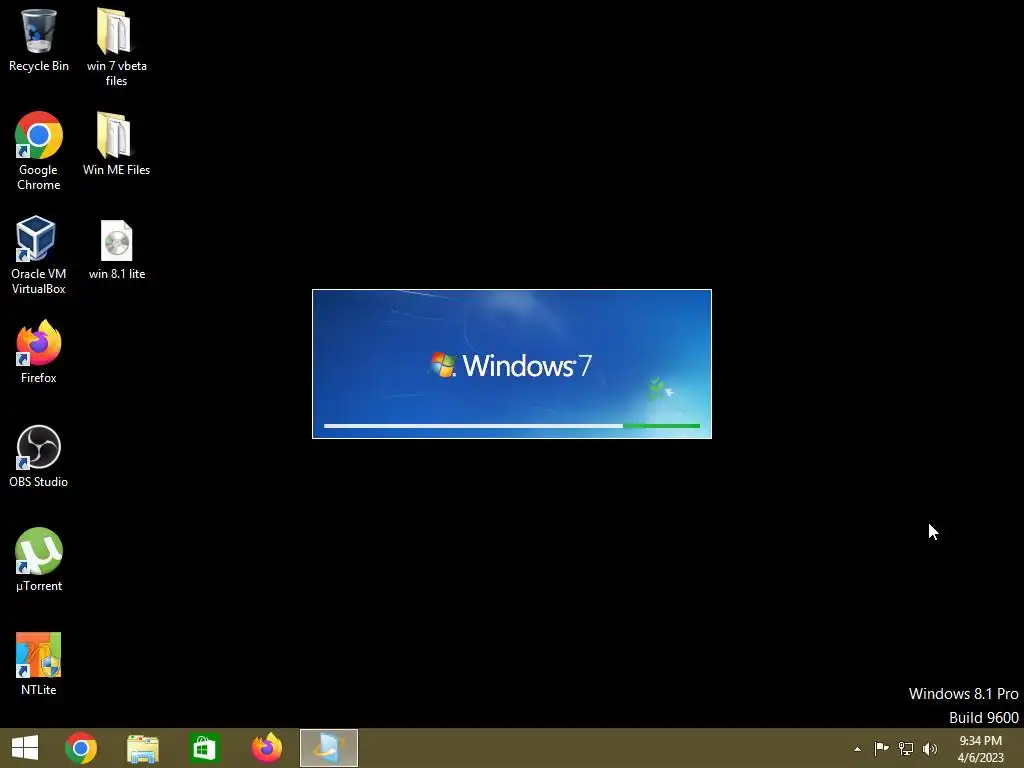Open the Windows Store from the taskbar

(204, 748)
